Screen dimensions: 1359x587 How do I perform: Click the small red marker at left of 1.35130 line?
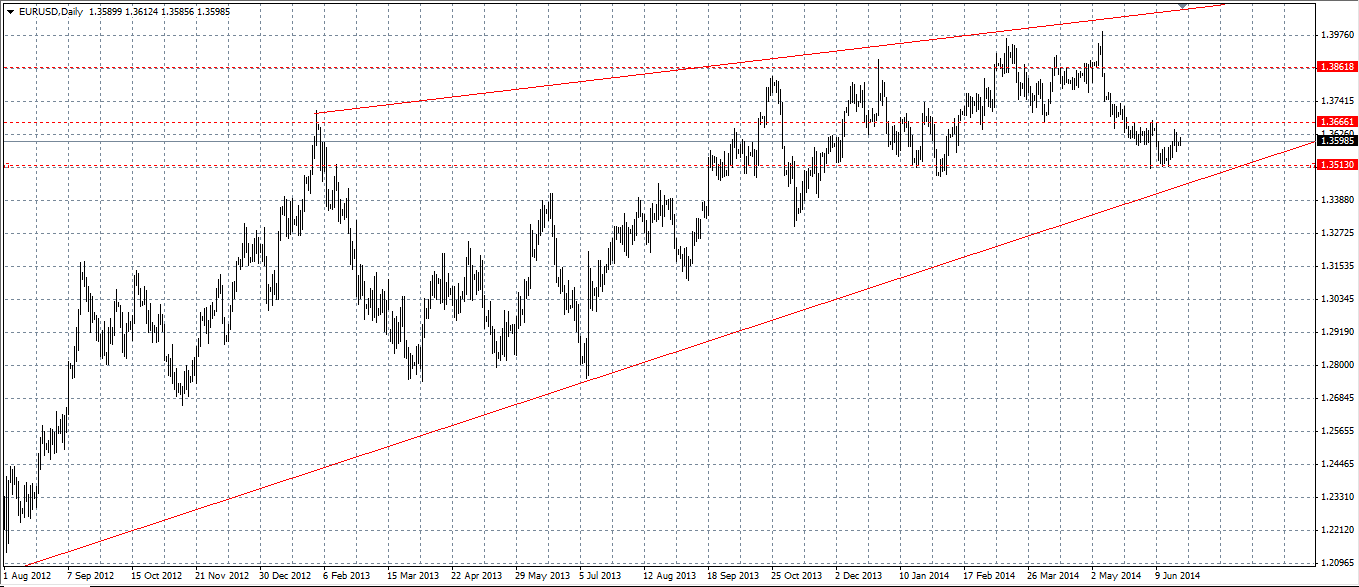click(x=8, y=165)
